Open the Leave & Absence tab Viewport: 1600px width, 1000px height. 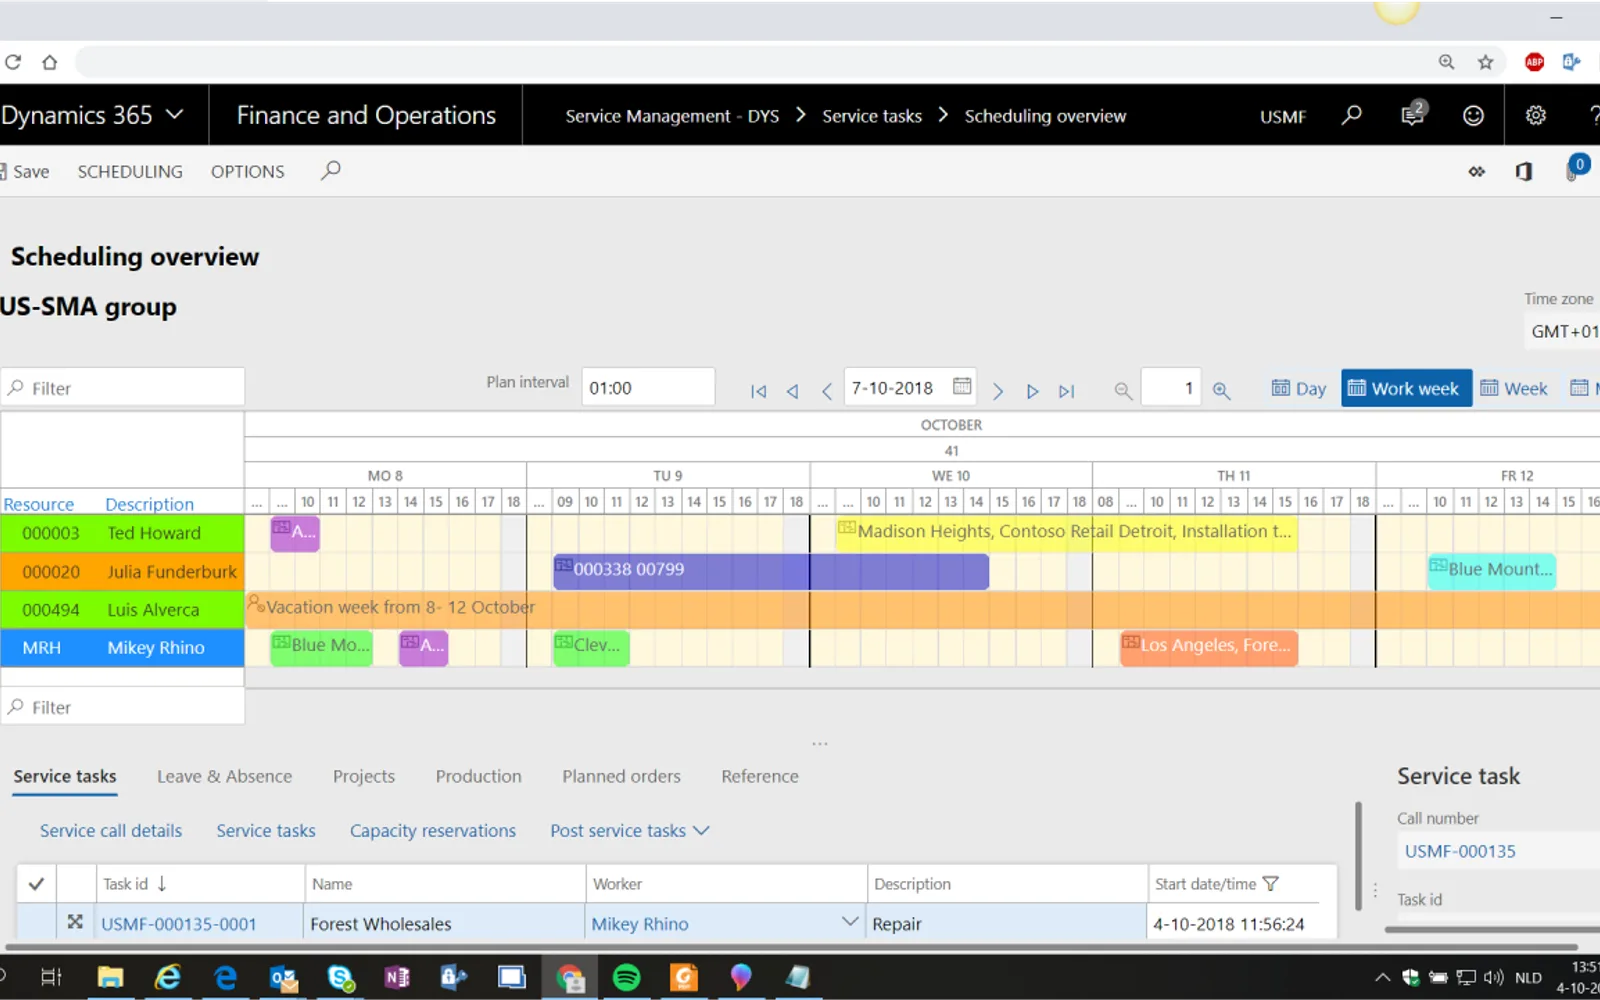coord(224,776)
